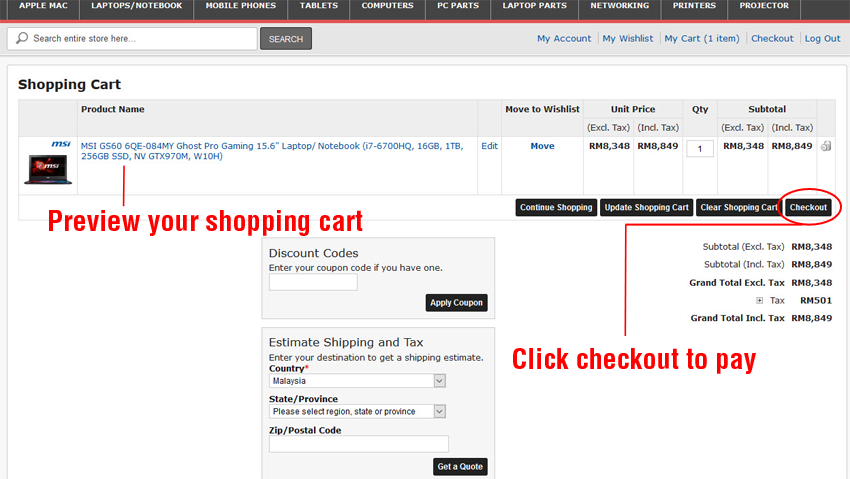The width and height of the screenshot is (850, 479).
Task: Click Apply Coupon button
Action: (x=456, y=303)
